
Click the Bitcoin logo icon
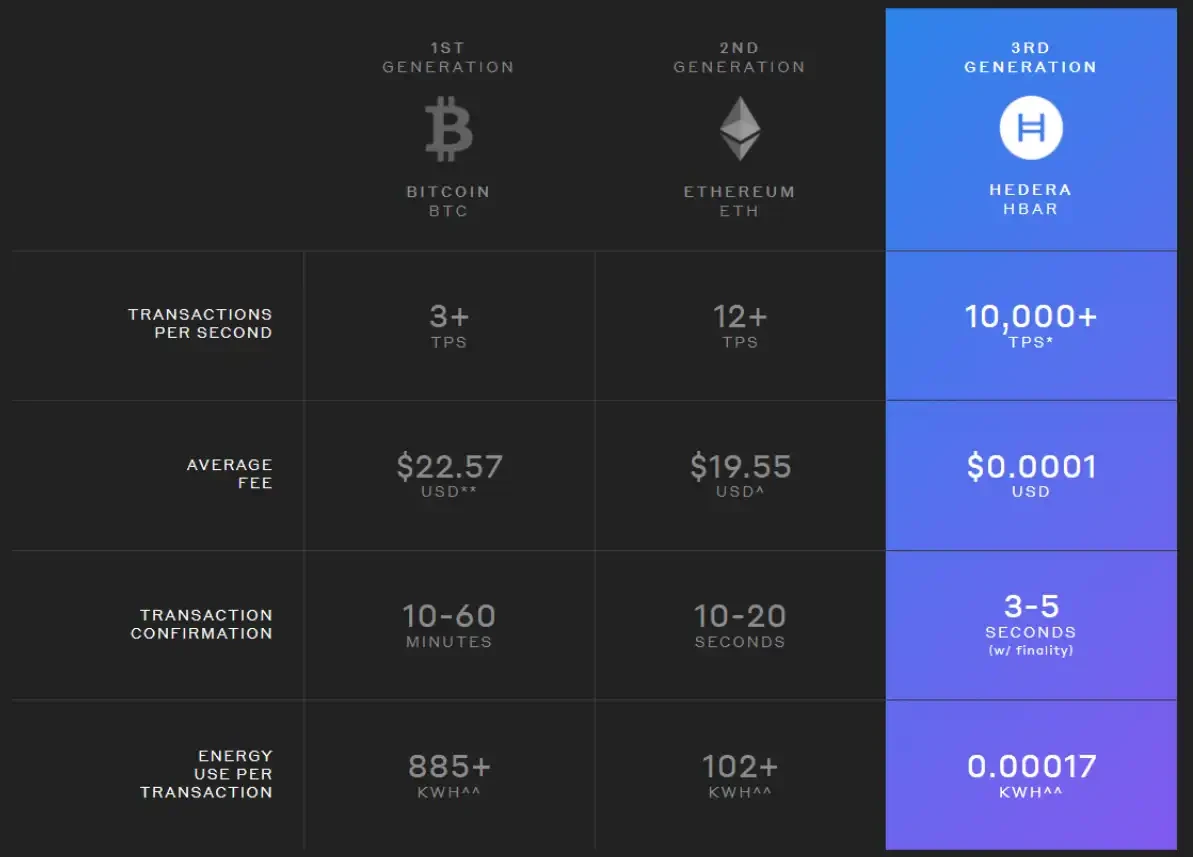tap(449, 129)
